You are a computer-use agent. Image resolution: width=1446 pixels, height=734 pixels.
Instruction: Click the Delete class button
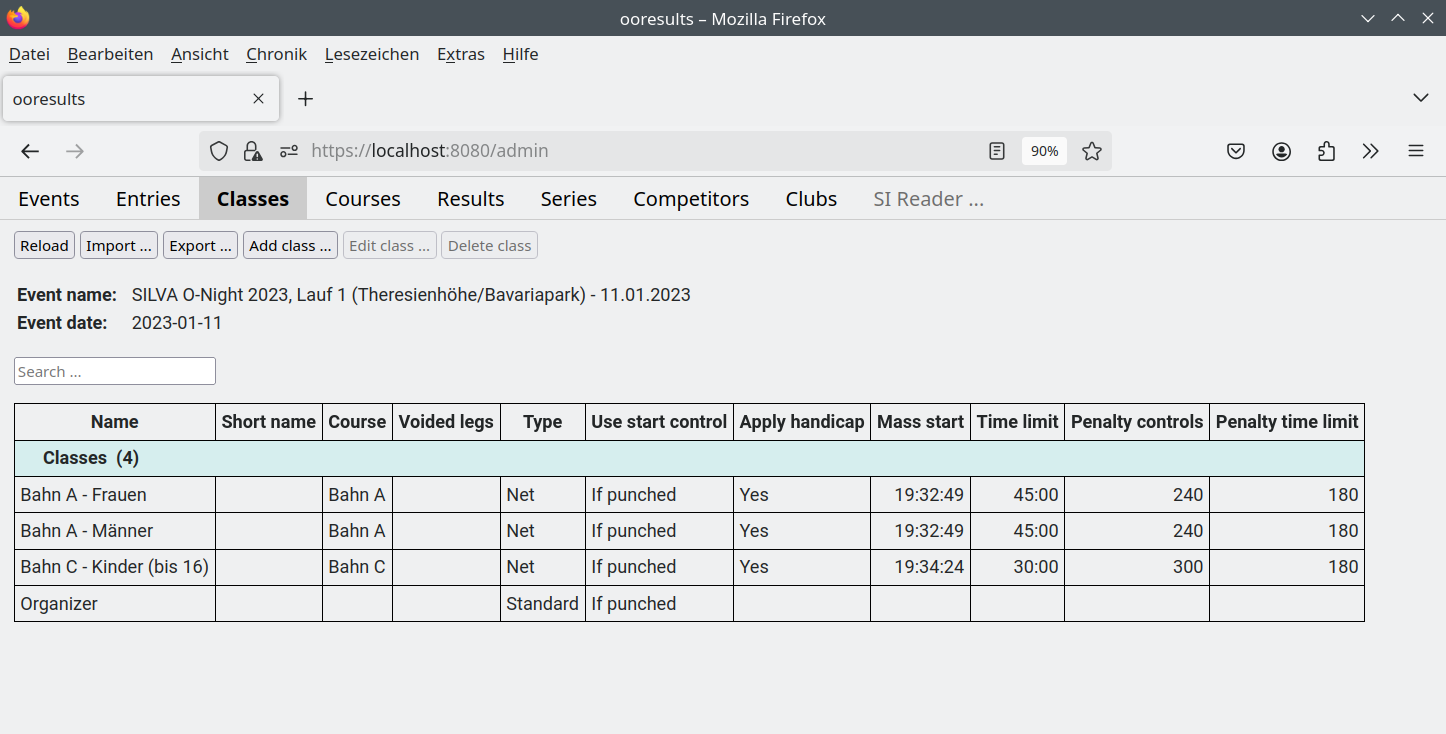(490, 246)
